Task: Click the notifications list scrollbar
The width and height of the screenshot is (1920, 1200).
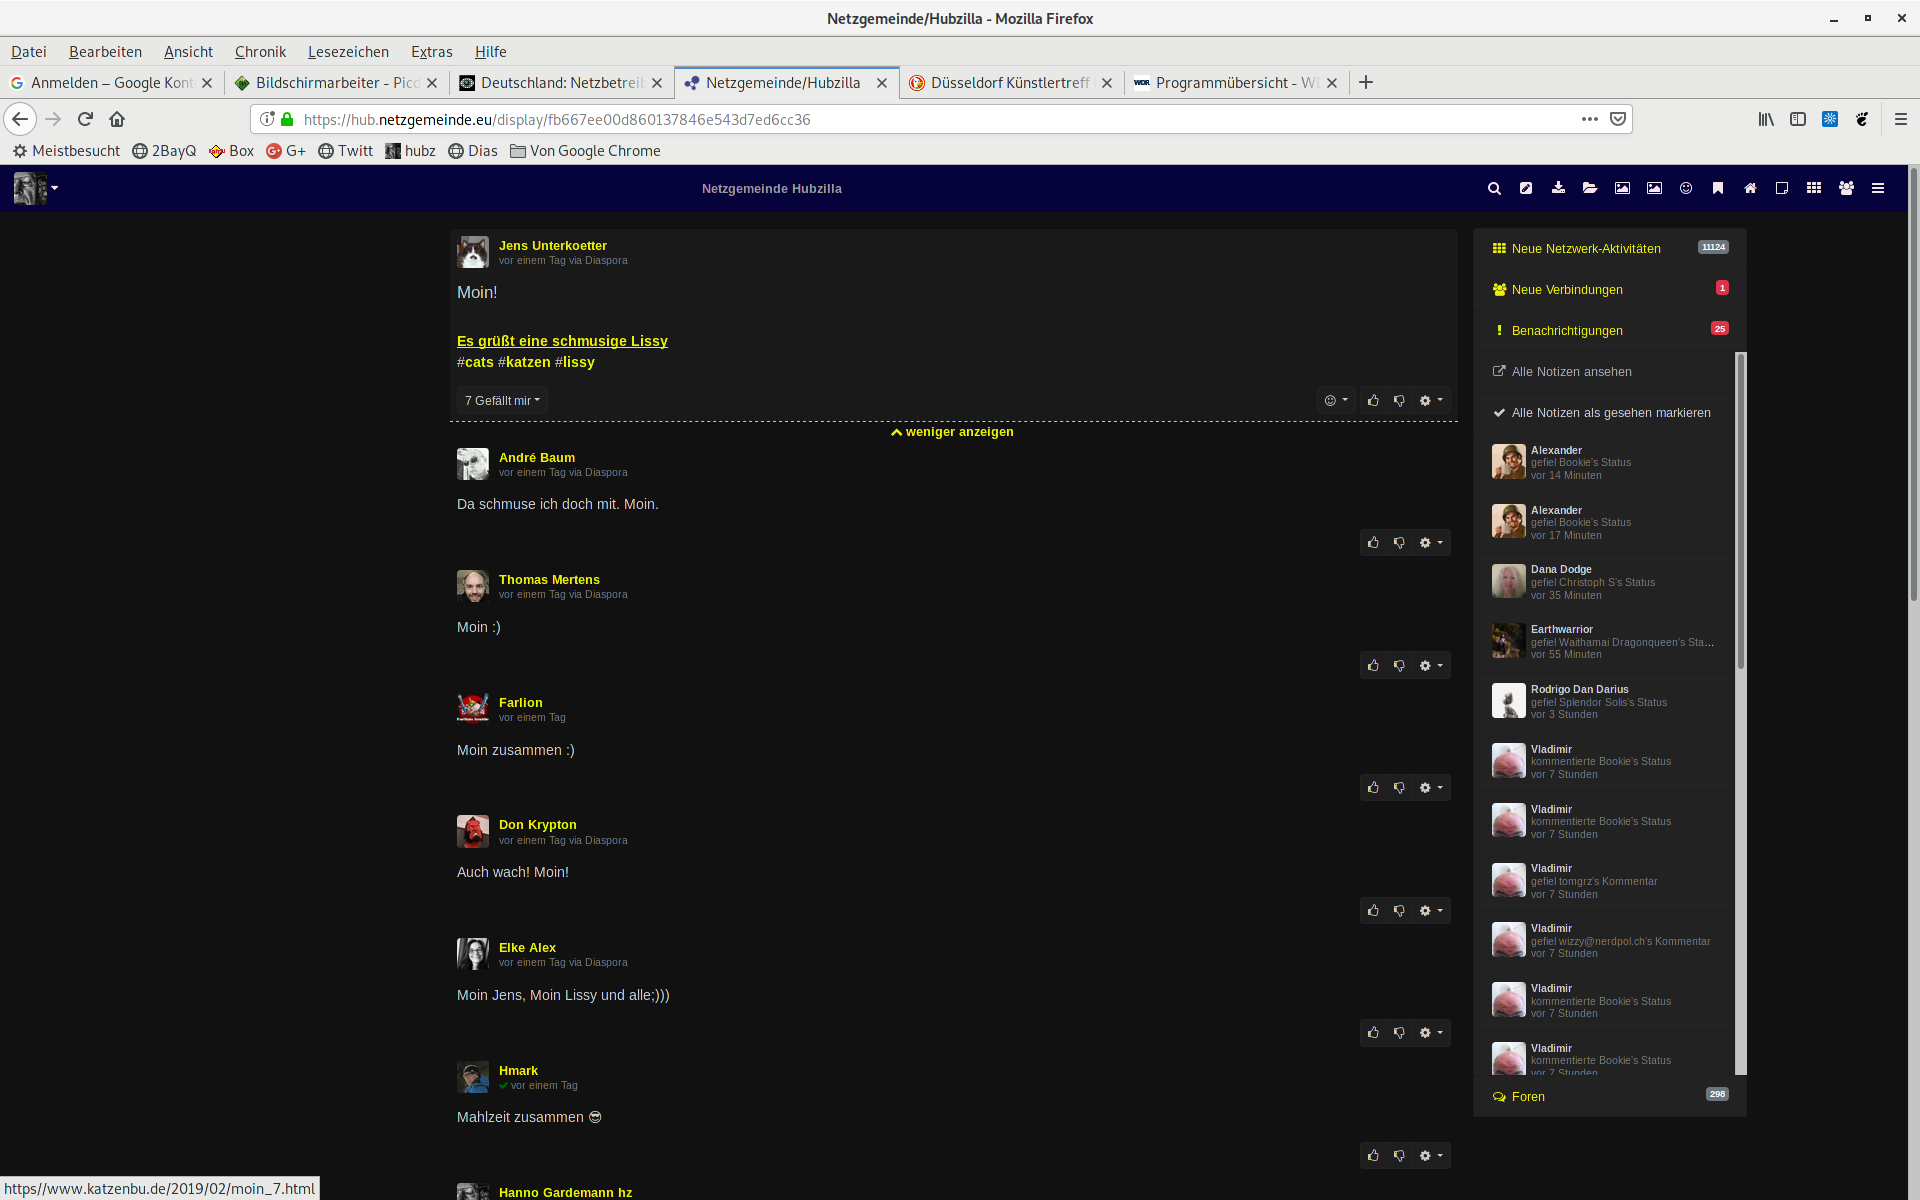Action: (1740, 510)
